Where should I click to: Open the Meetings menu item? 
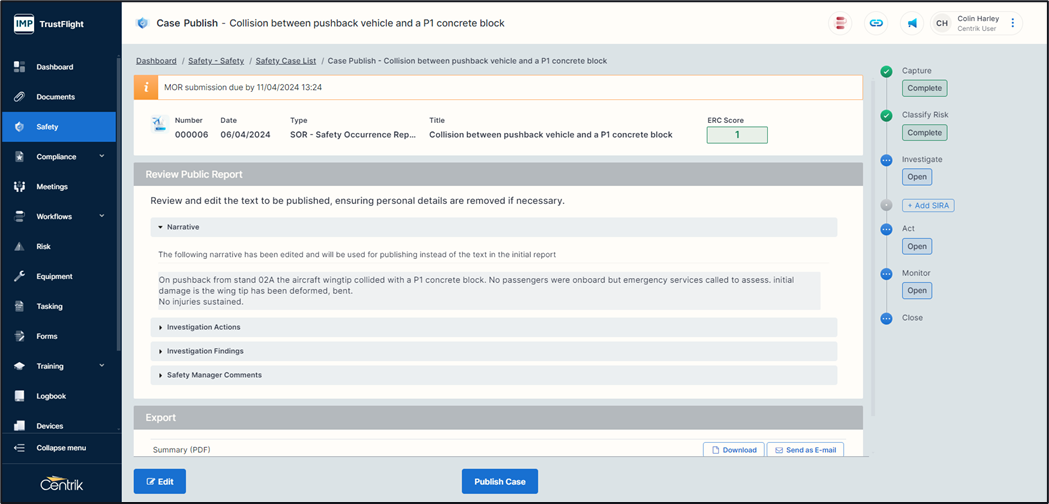52,187
